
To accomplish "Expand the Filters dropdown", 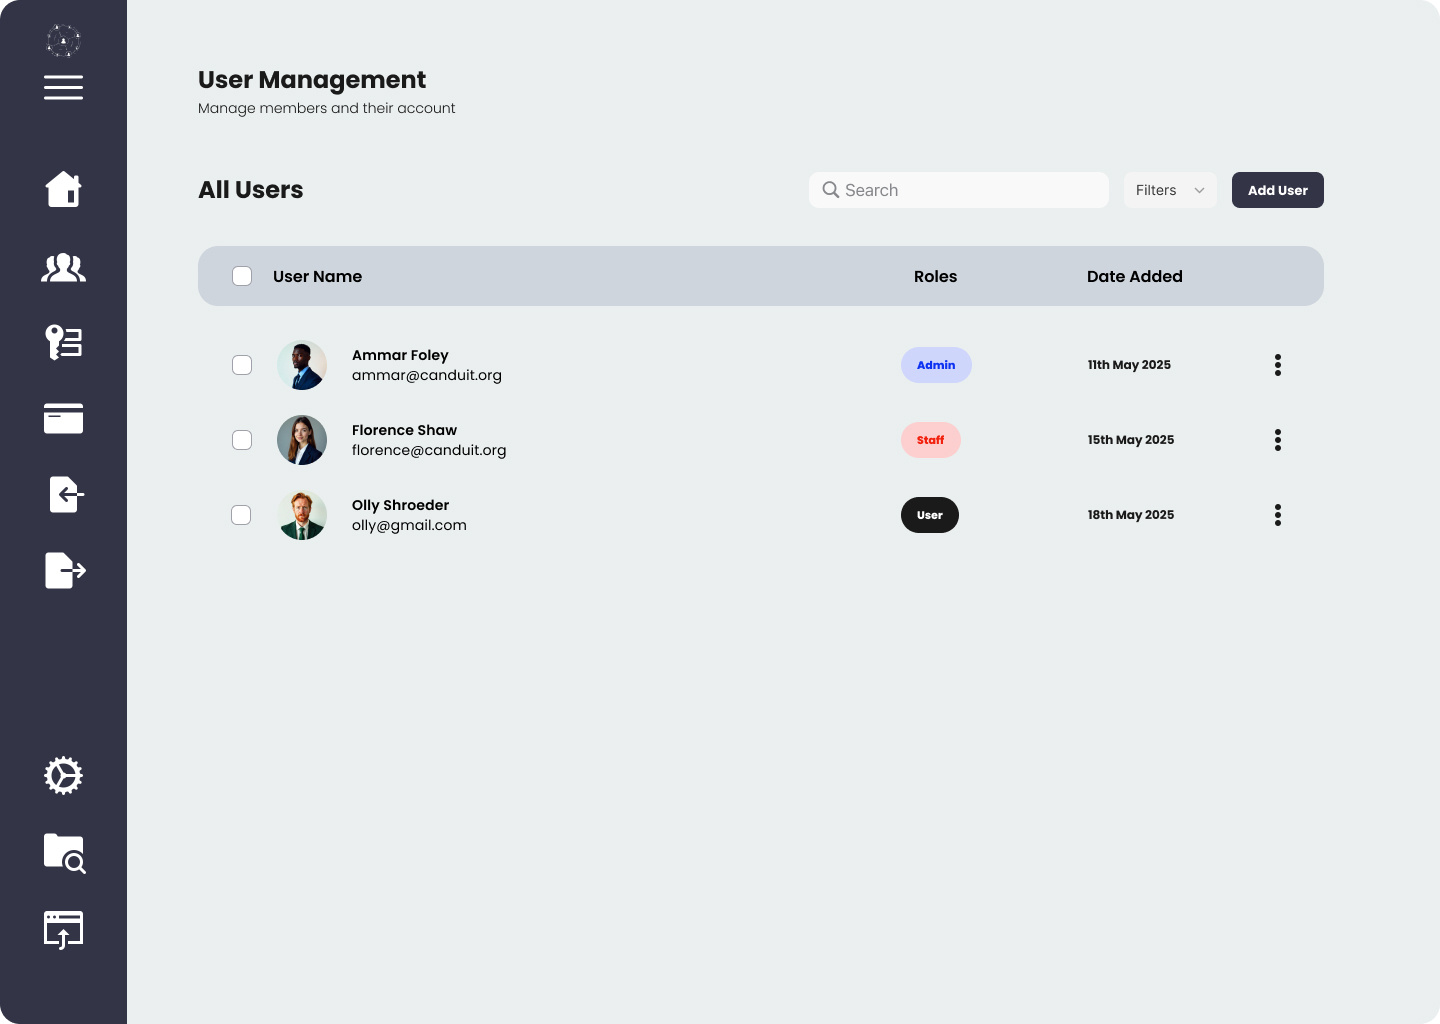I will pos(1170,190).
